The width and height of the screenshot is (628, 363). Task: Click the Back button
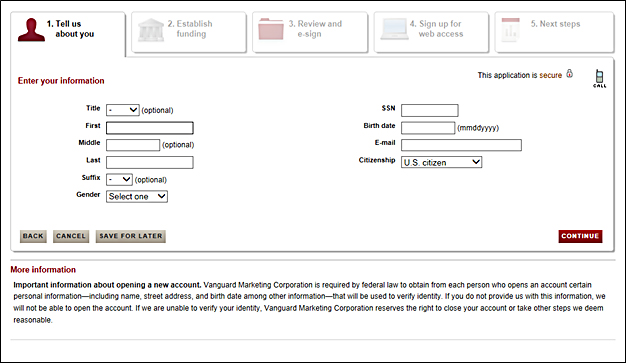[x=33, y=236]
